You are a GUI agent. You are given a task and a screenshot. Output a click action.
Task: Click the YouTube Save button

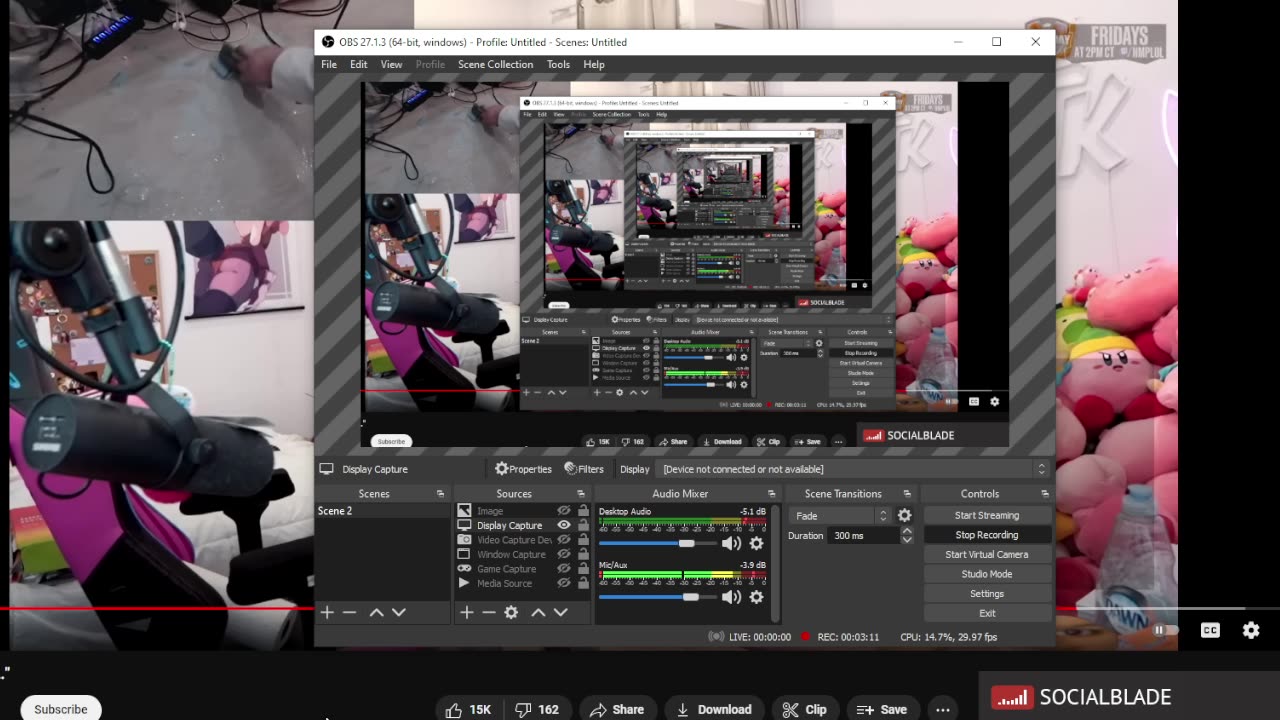(x=882, y=709)
